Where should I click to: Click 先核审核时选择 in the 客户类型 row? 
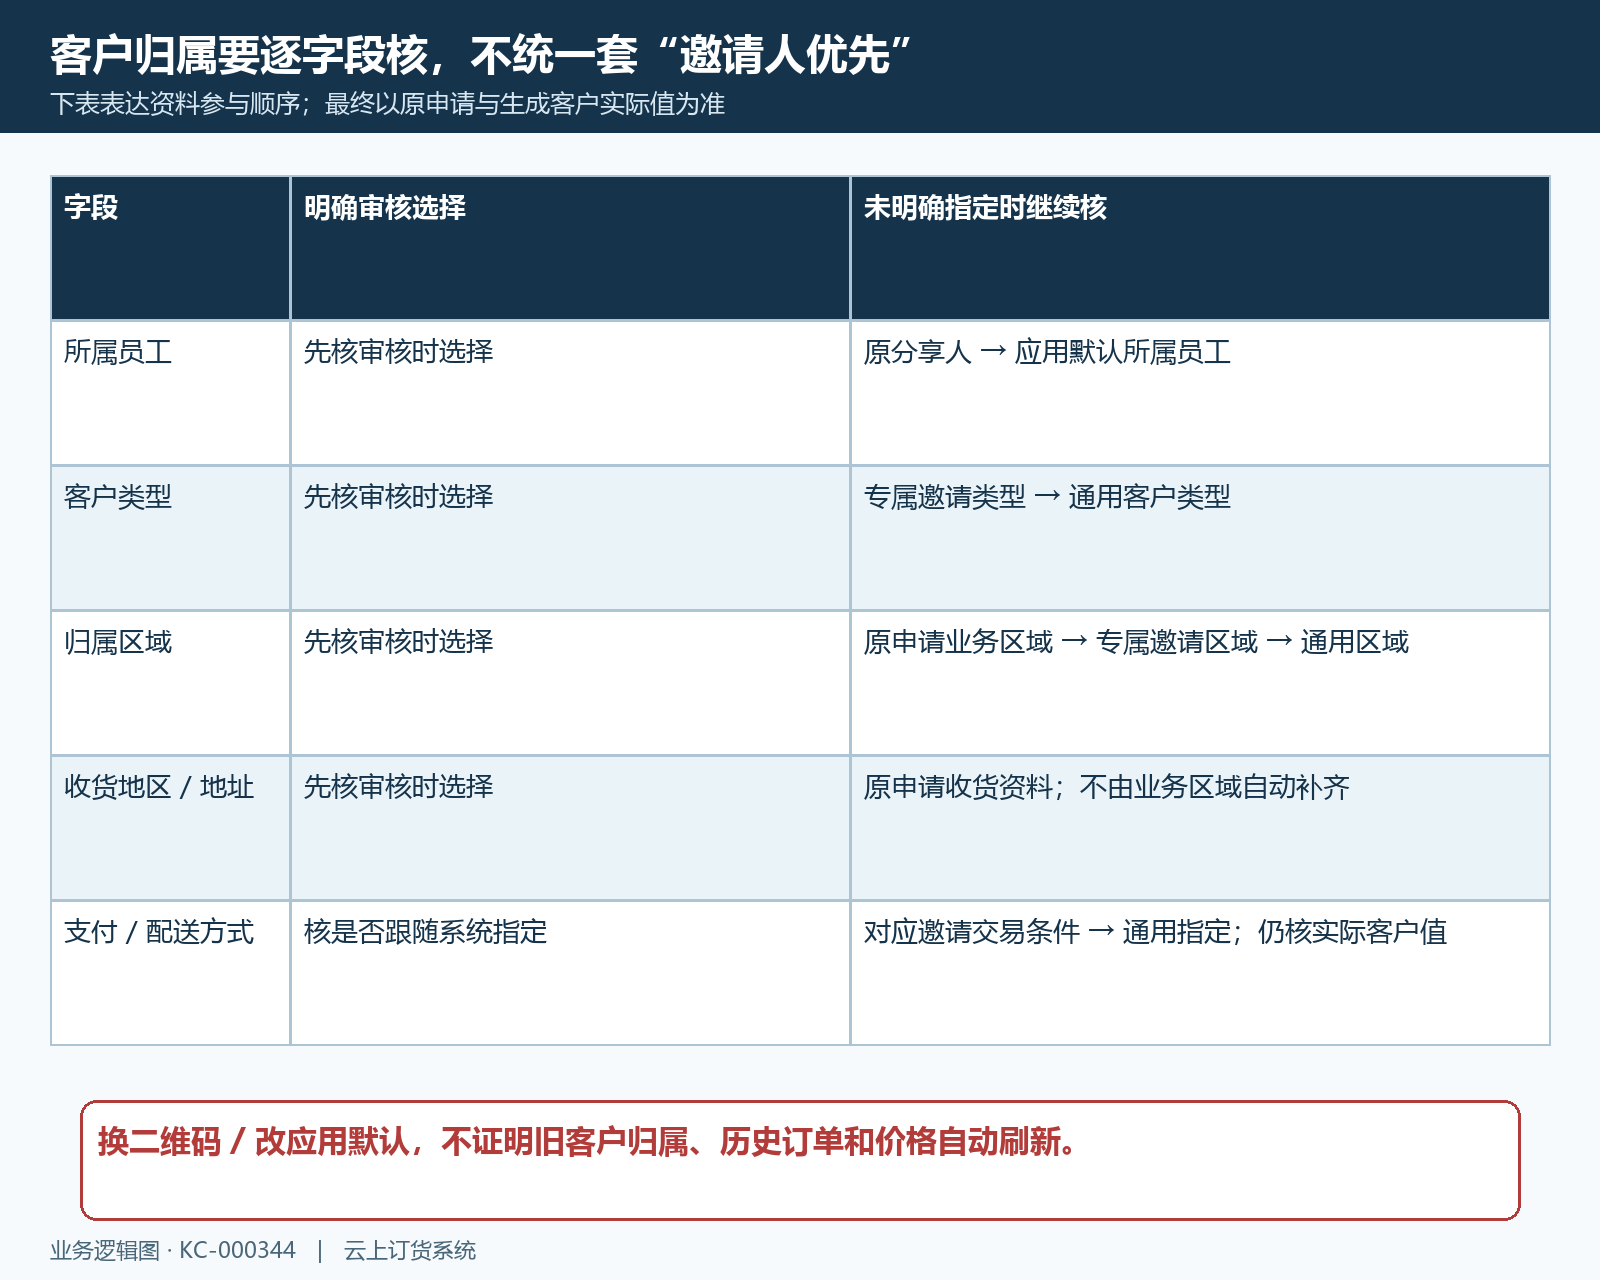(x=399, y=497)
